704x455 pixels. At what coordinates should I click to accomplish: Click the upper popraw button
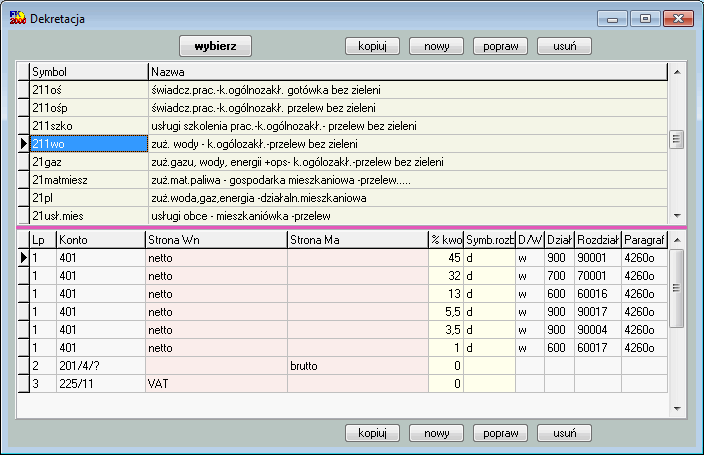(x=500, y=46)
